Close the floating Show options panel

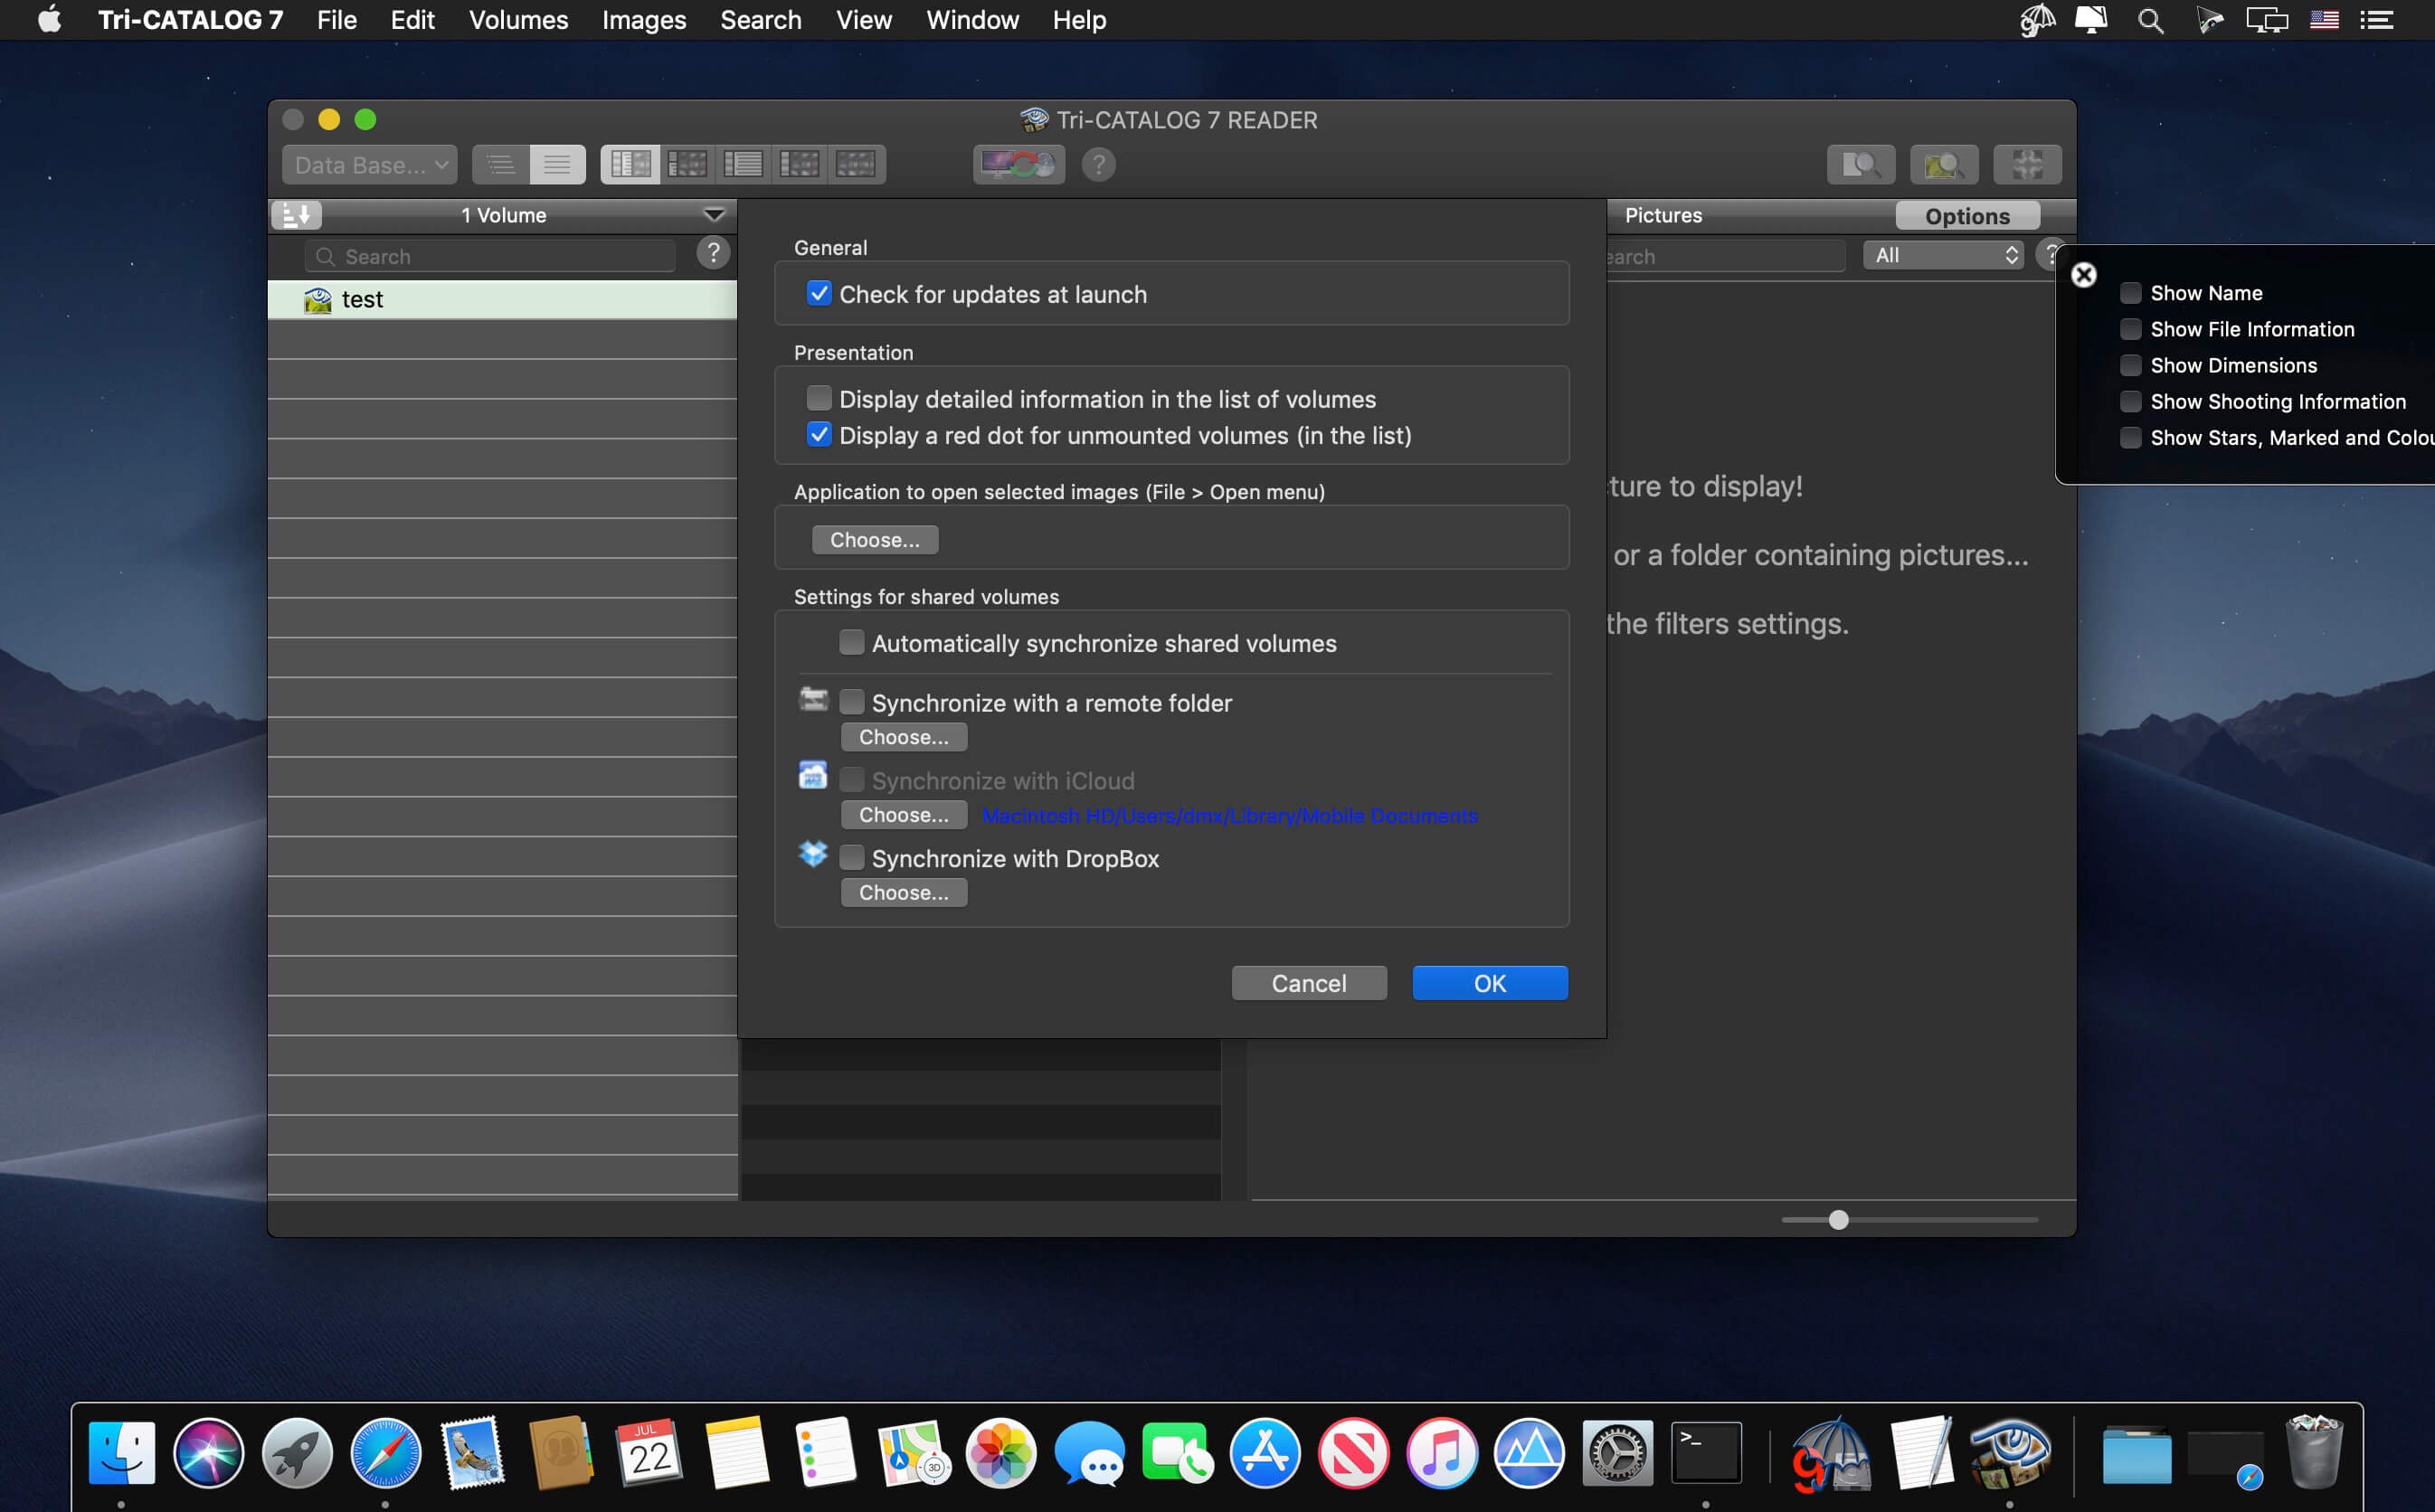coord(2083,275)
